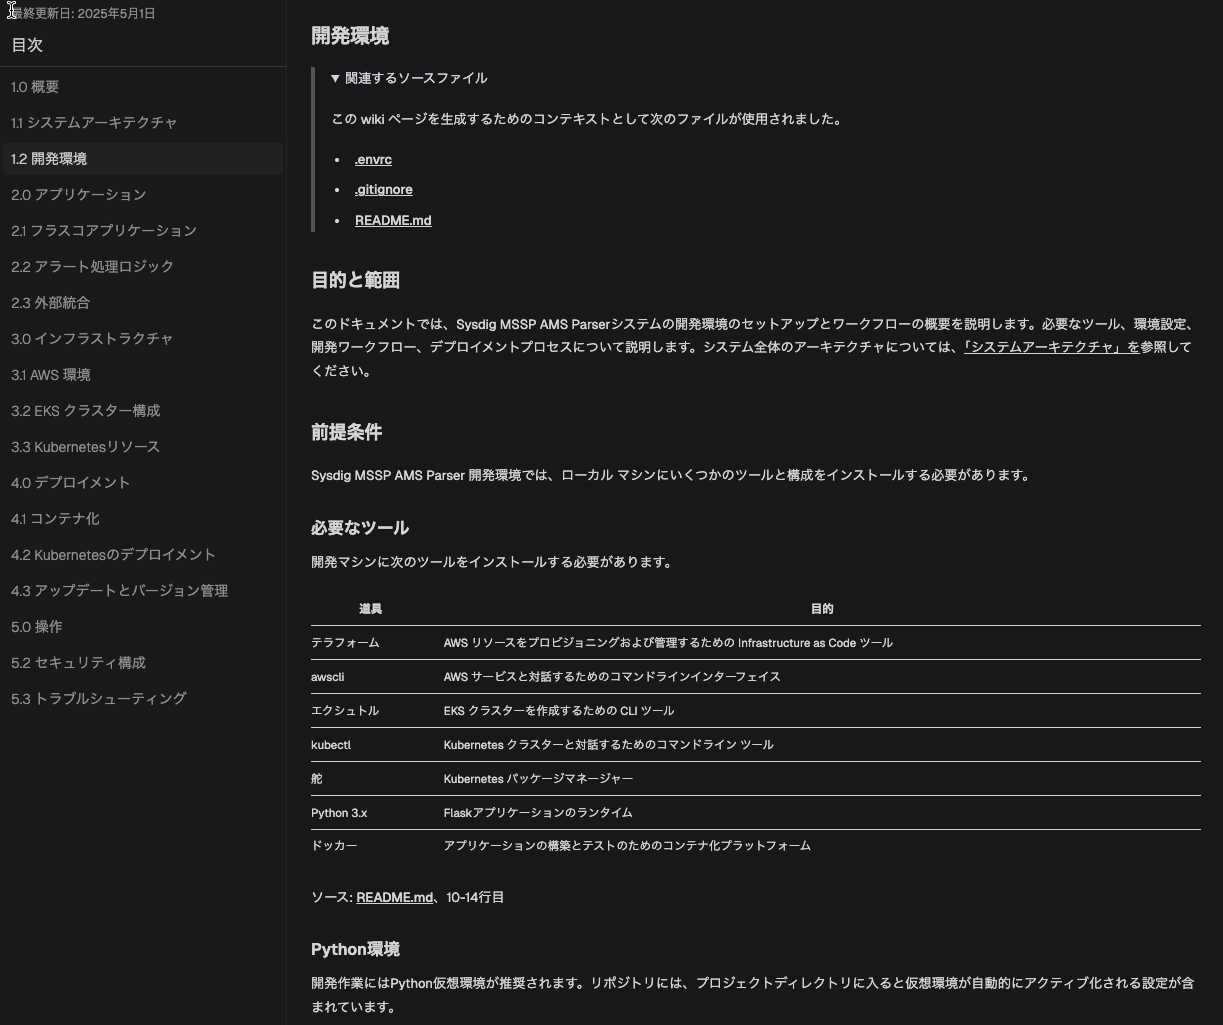Follow the システムアーキテクチャ reference link

coord(1050,347)
